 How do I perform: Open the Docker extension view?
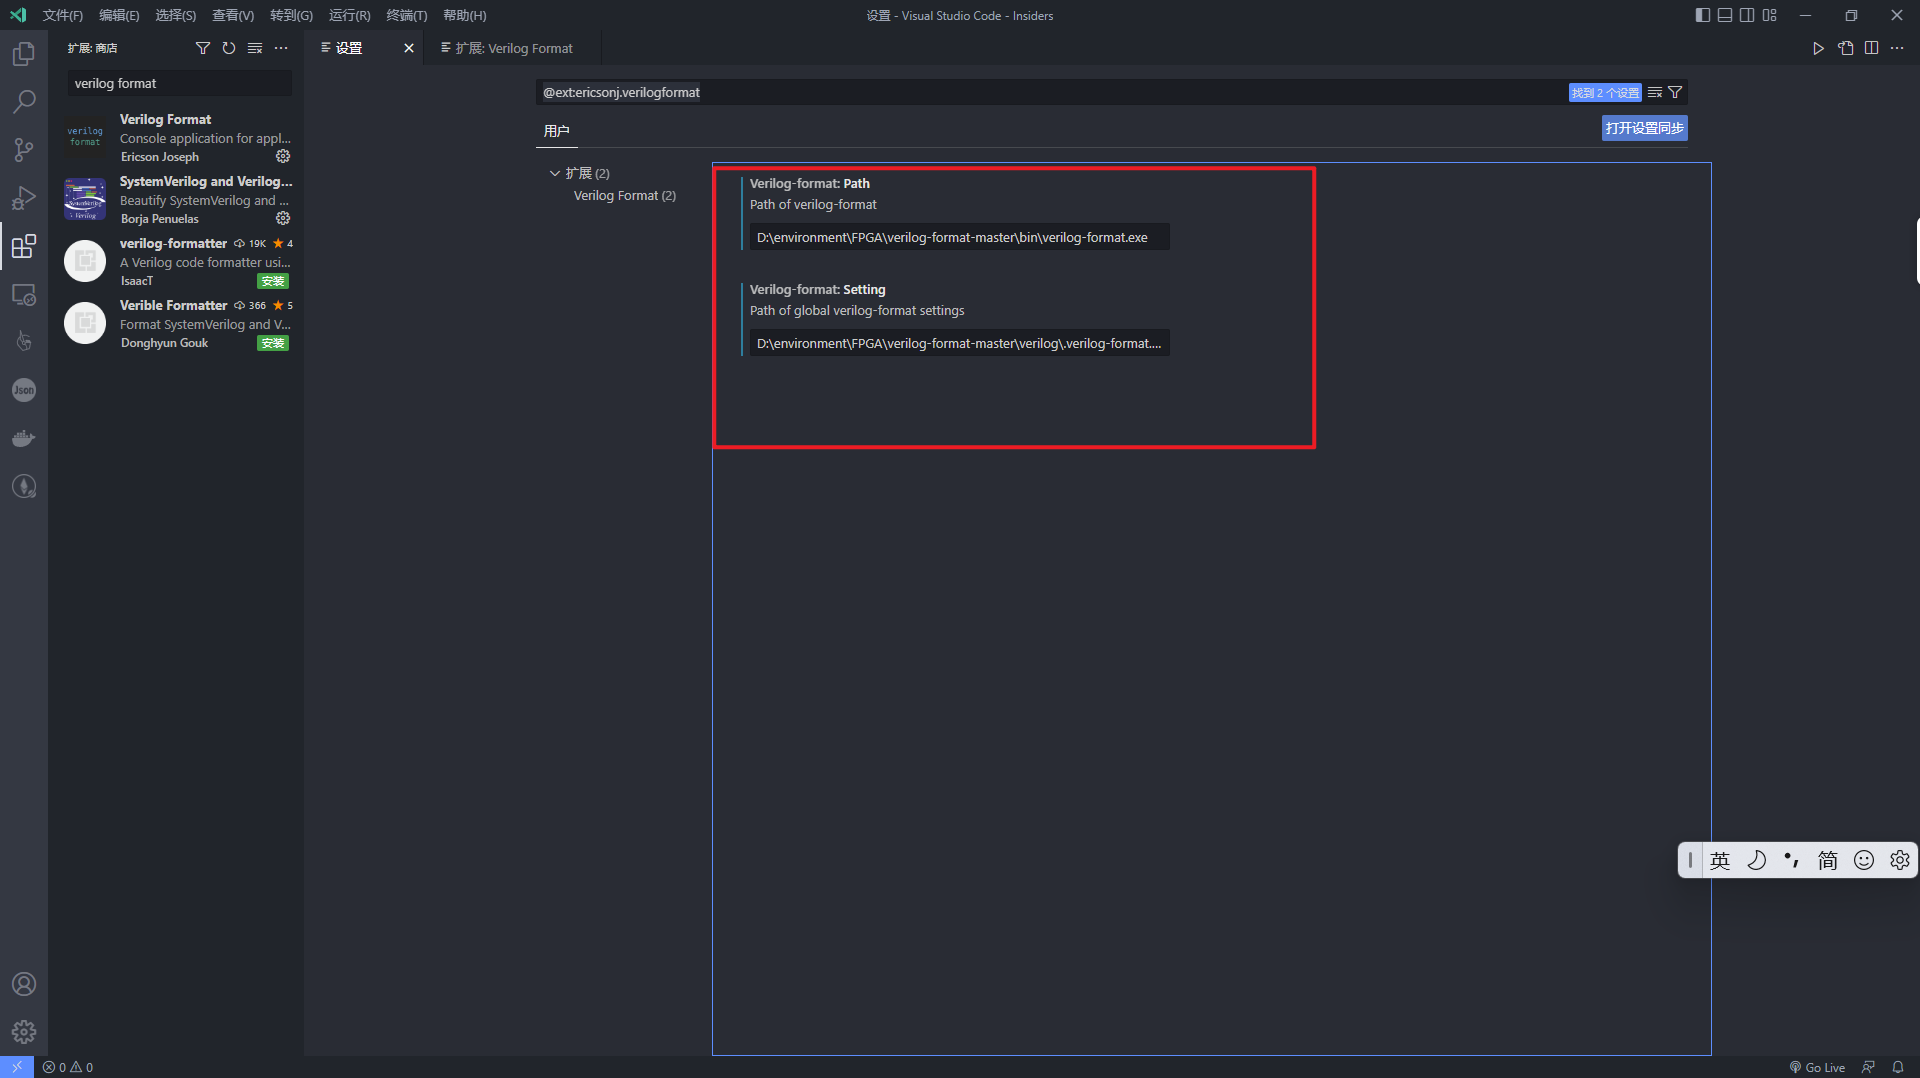click(x=24, y=437)
